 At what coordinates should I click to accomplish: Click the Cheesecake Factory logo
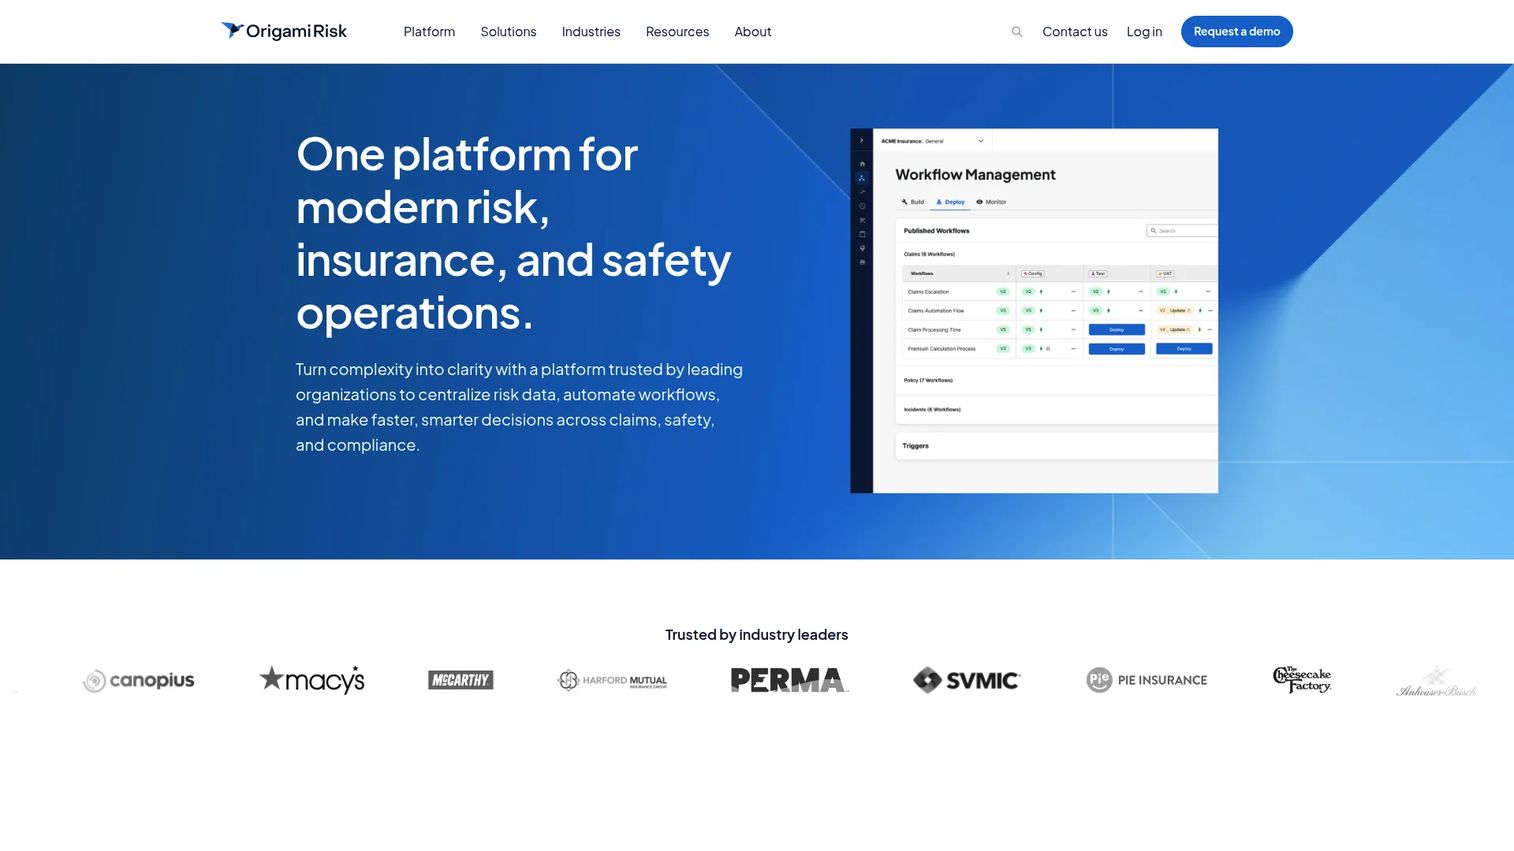(1302, 680)
